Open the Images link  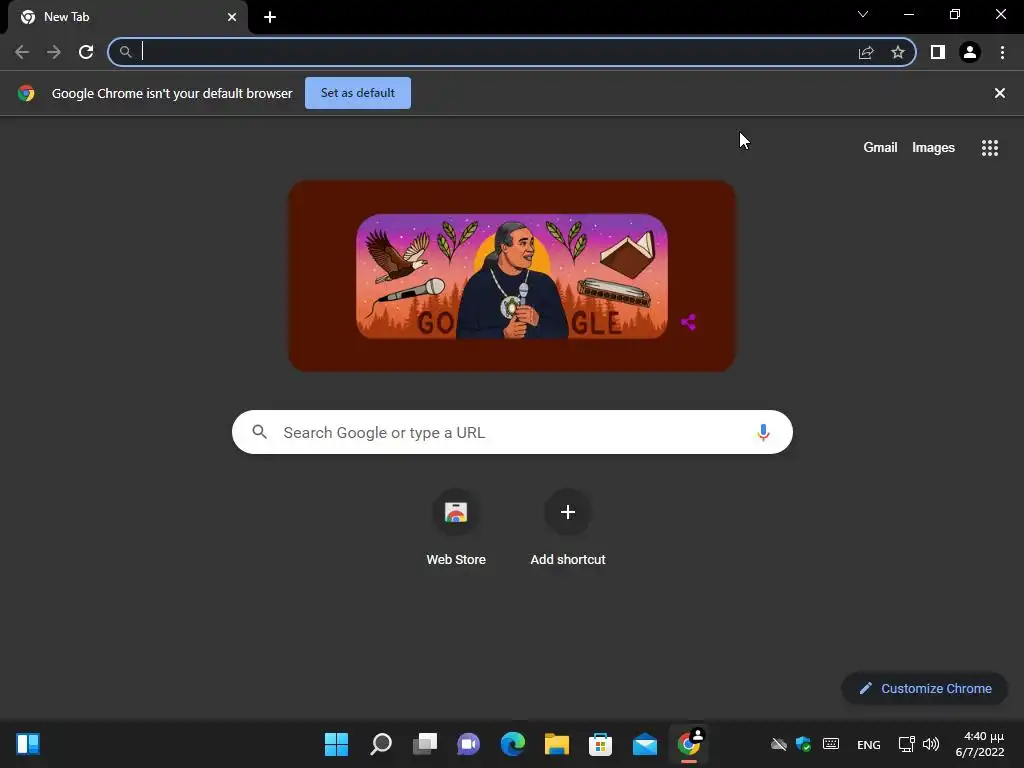[x=933, y=148]
